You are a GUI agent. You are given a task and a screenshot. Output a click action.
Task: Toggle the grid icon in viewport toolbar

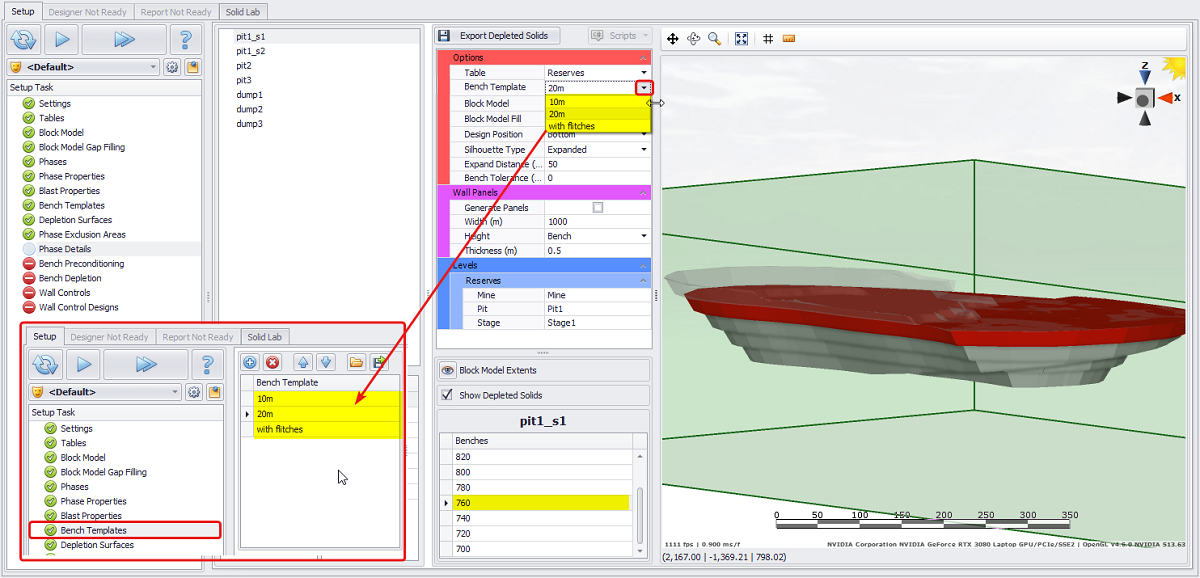point(768,38)
